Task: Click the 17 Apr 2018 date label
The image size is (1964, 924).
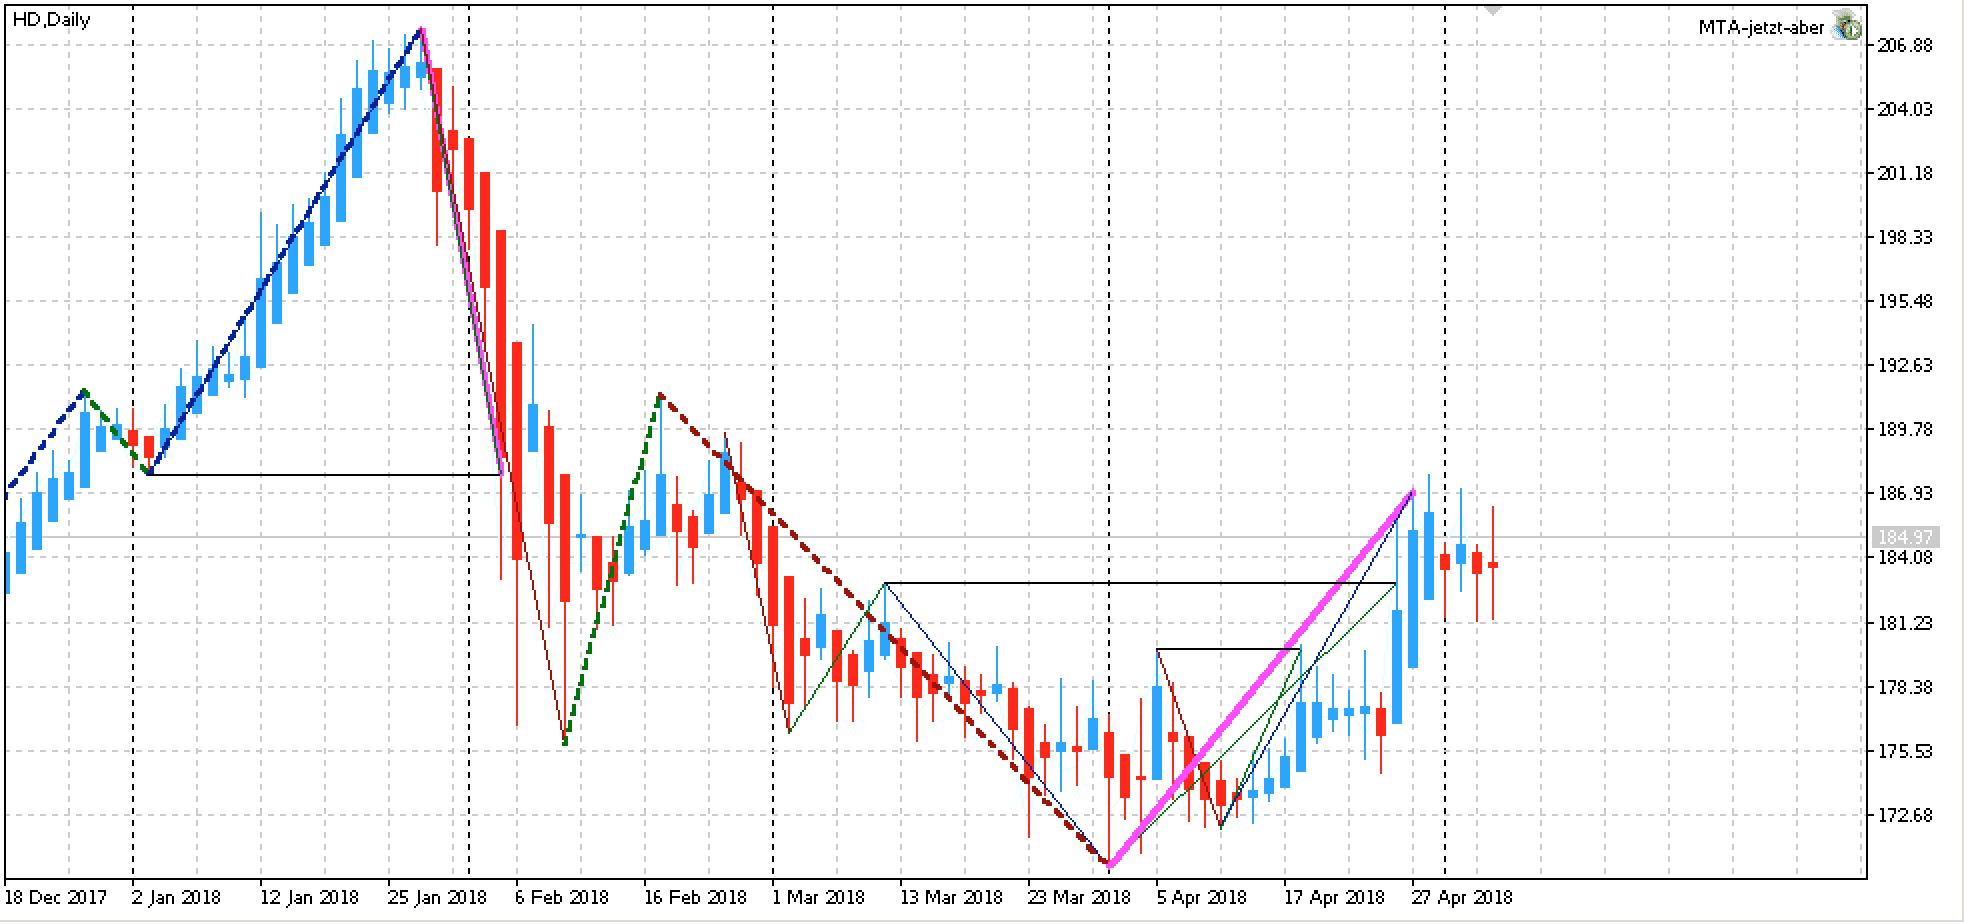Action: tap(1333, 897)
